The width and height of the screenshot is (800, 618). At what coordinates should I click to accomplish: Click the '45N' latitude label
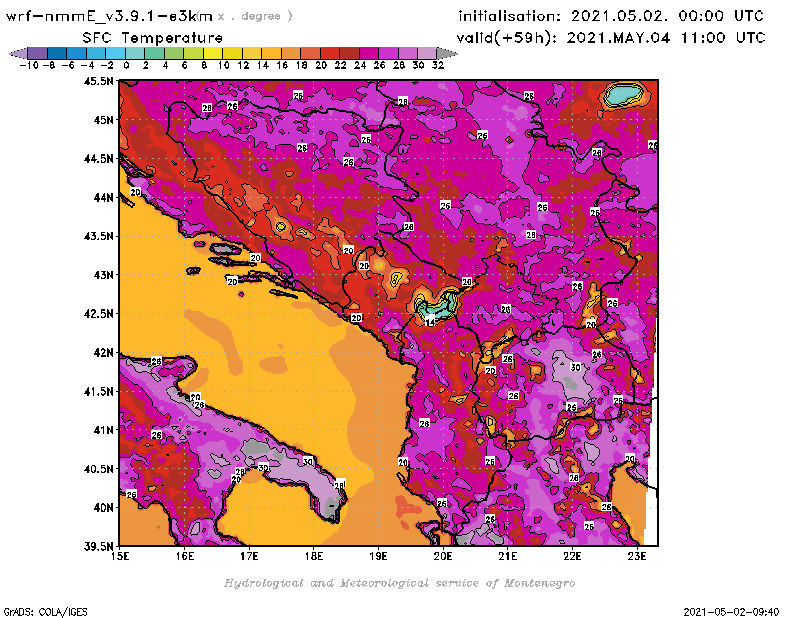click(x=103, y=120)
